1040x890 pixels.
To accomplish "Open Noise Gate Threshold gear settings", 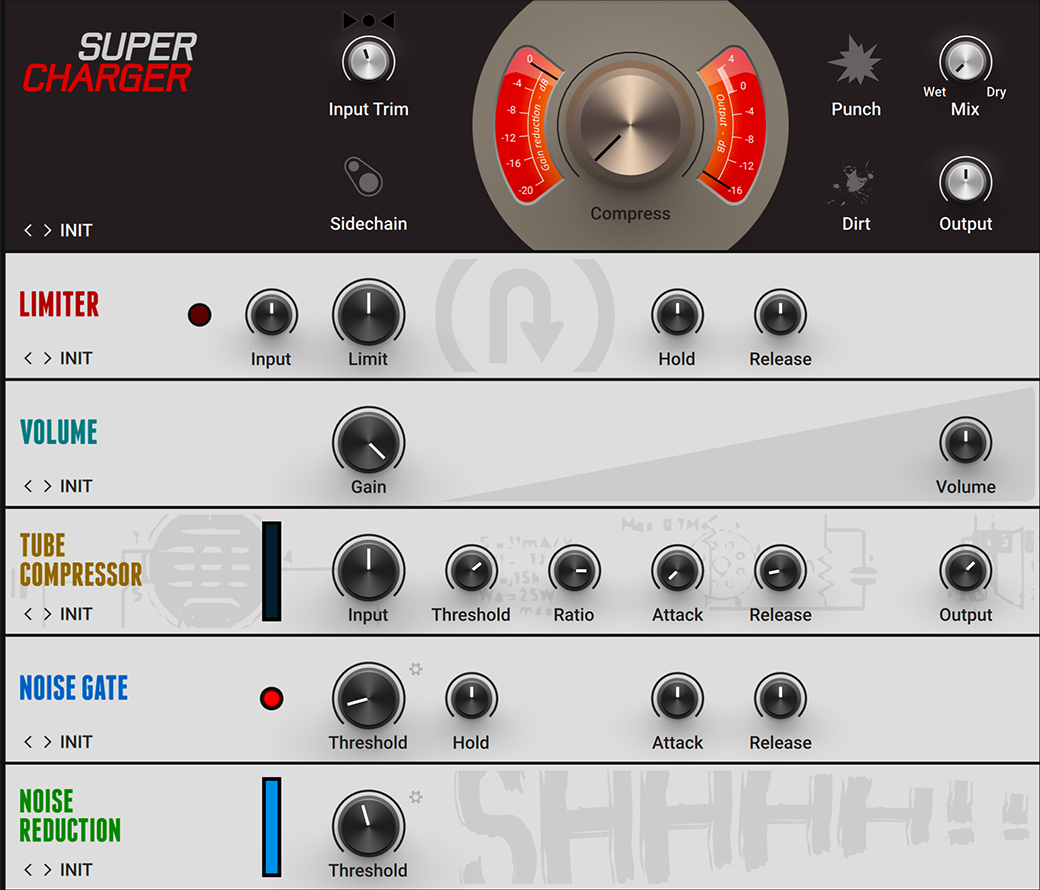I will [x=416, y=669].
